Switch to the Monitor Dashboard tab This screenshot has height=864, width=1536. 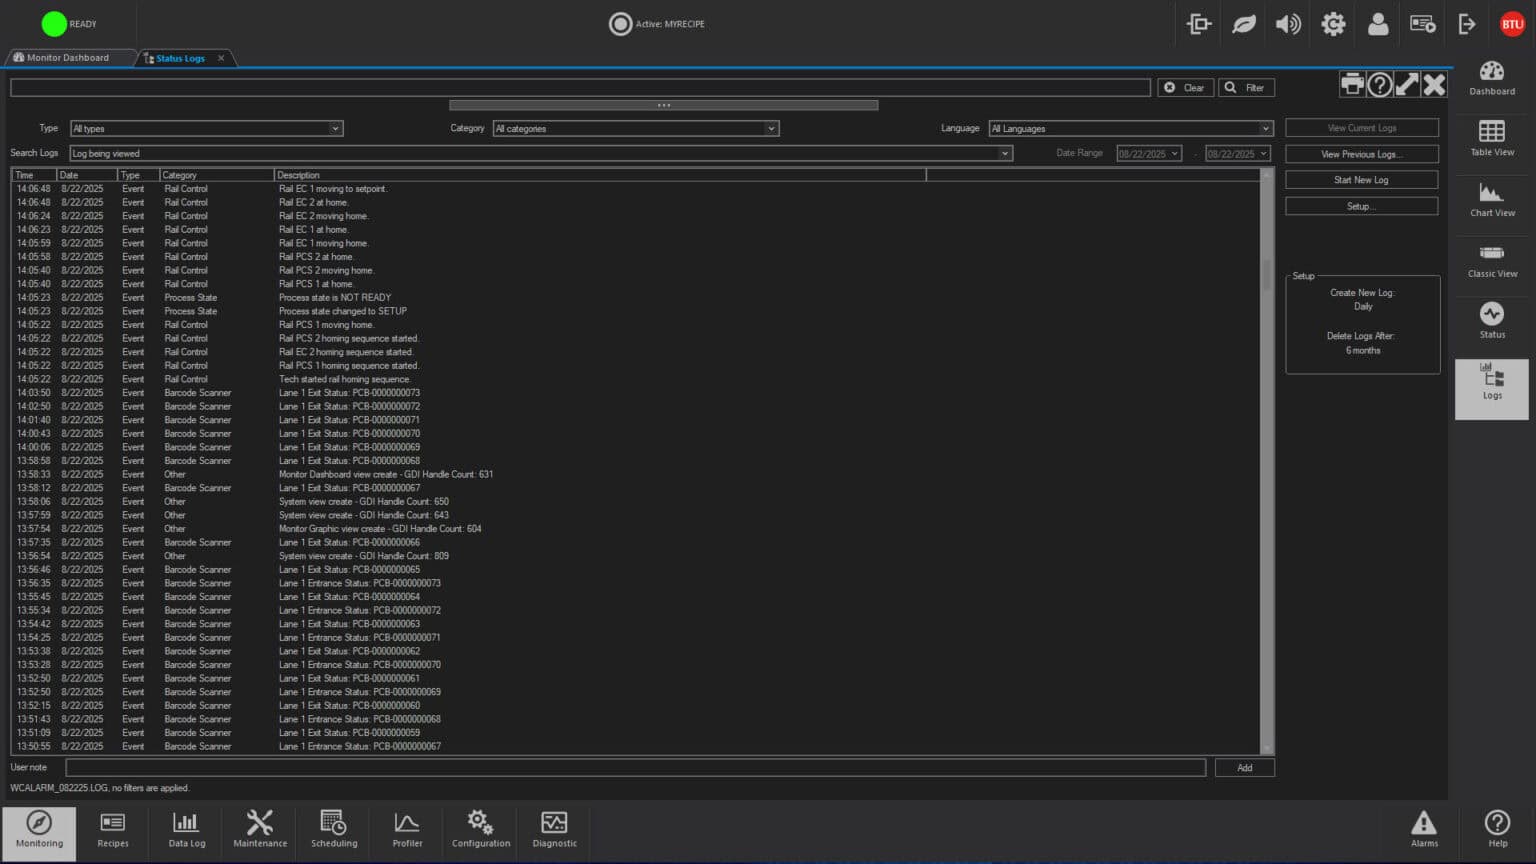pos(68,58)
